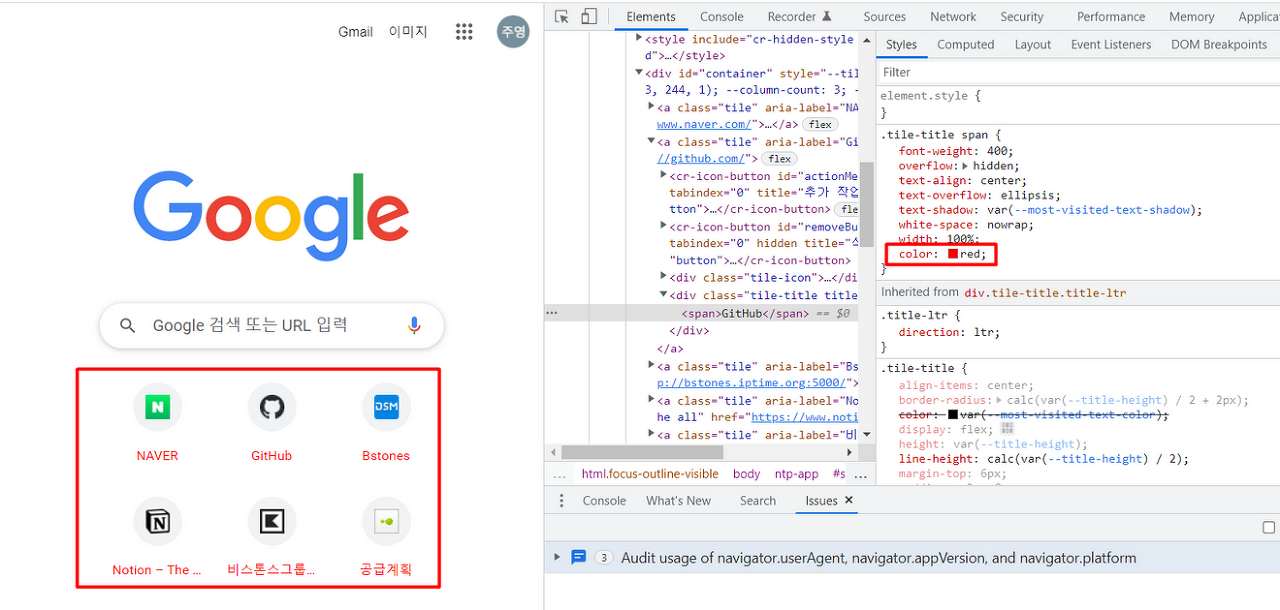Click the Gmail link
Viewport: 1280px width, 610px height.
point(355,32)
